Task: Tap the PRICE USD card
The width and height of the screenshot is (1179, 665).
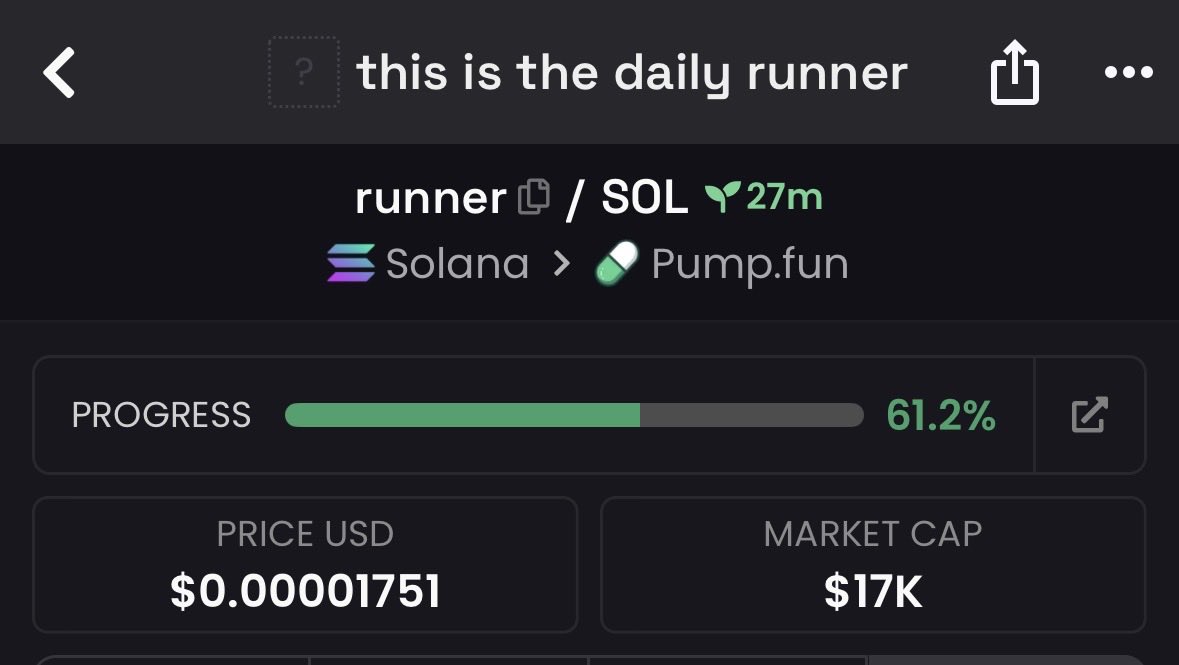Action: point(305,565)
